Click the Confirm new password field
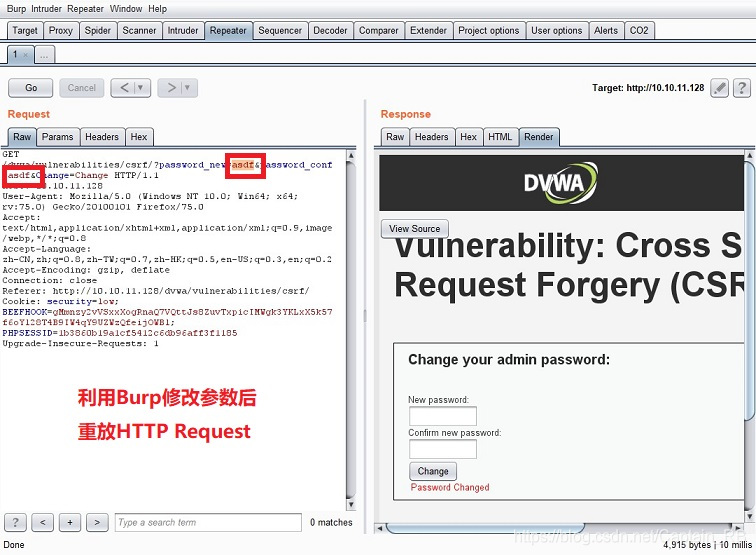The width and height of the screenshot is (756, 555). point(443,449)
